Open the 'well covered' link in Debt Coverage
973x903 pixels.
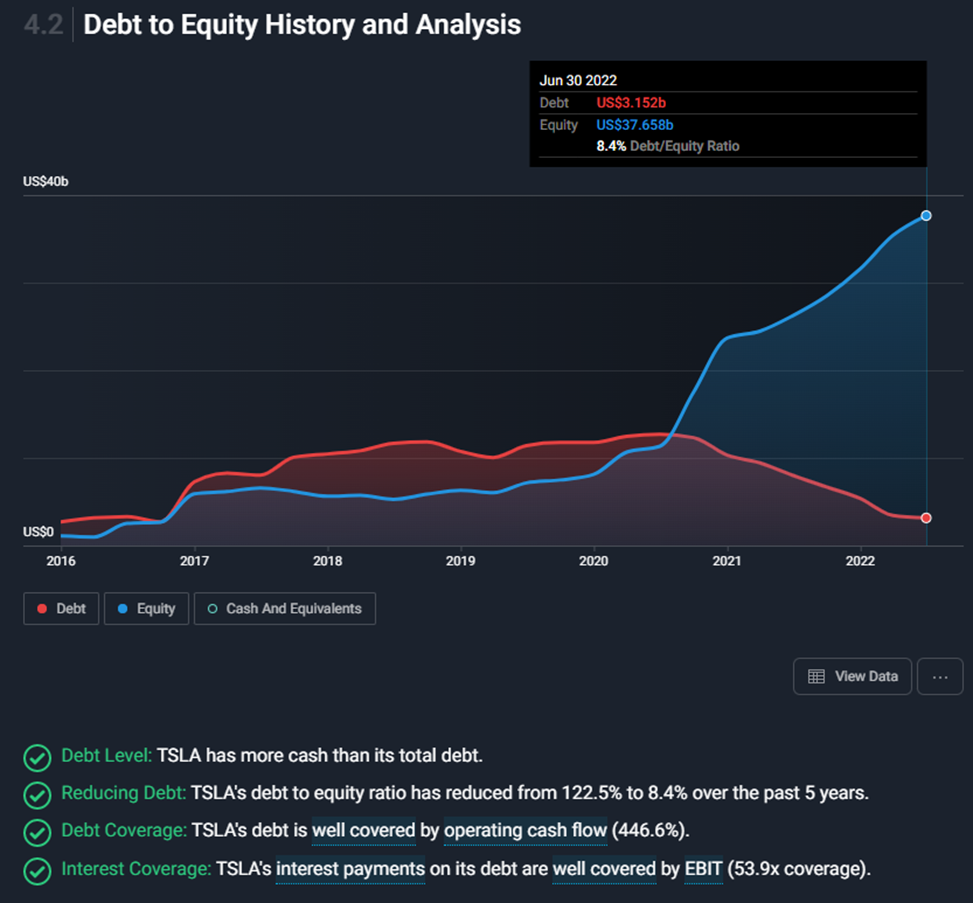click(x=363, y=830)
